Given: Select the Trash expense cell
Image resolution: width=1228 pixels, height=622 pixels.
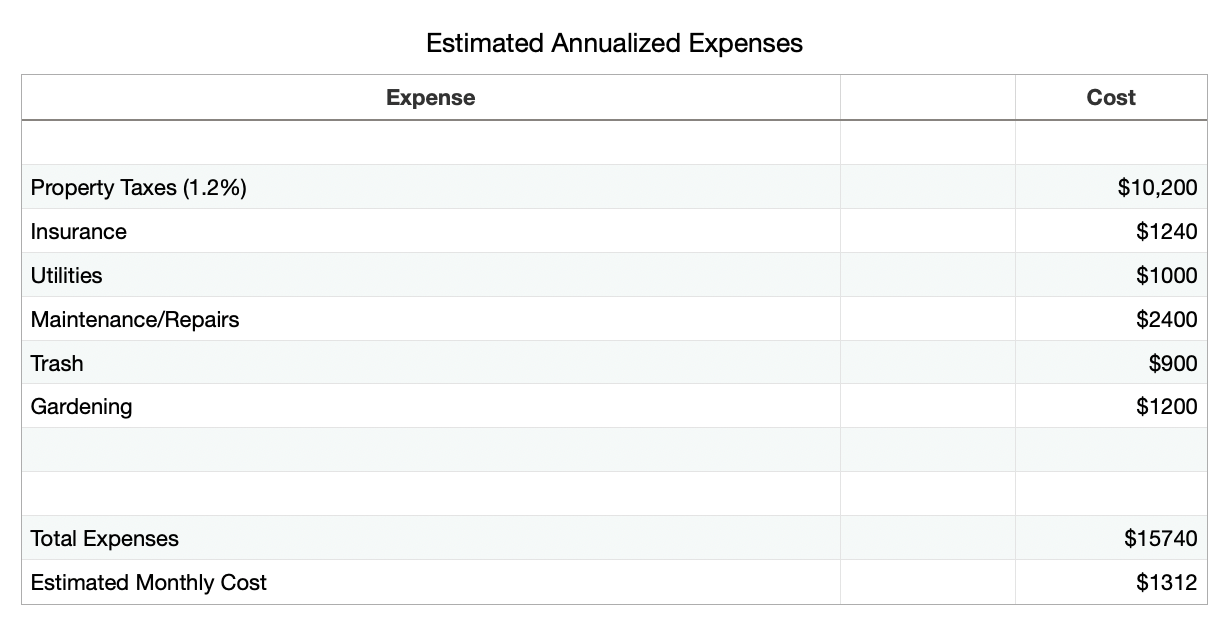Looking at the screenshot, I should [431, 363].
